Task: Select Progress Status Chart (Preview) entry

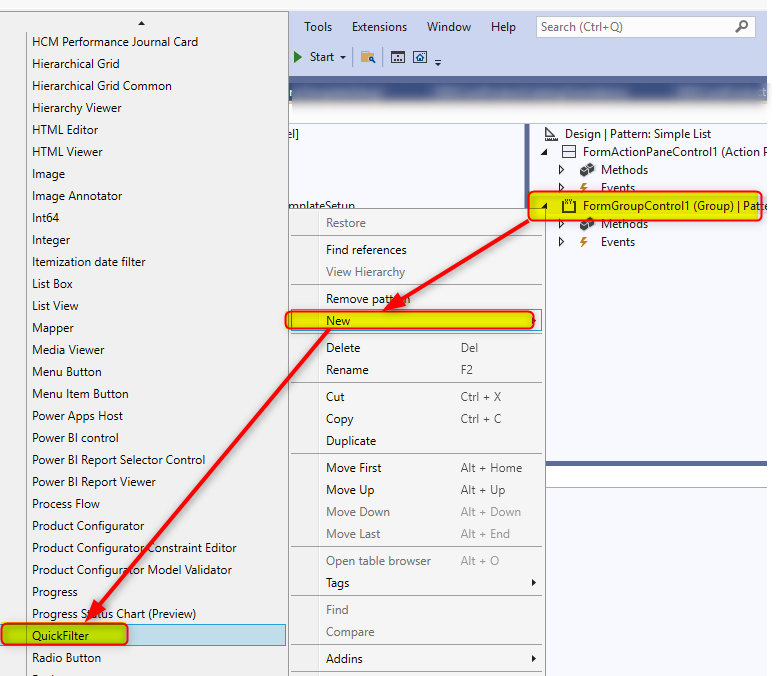Action: (114, 614)
